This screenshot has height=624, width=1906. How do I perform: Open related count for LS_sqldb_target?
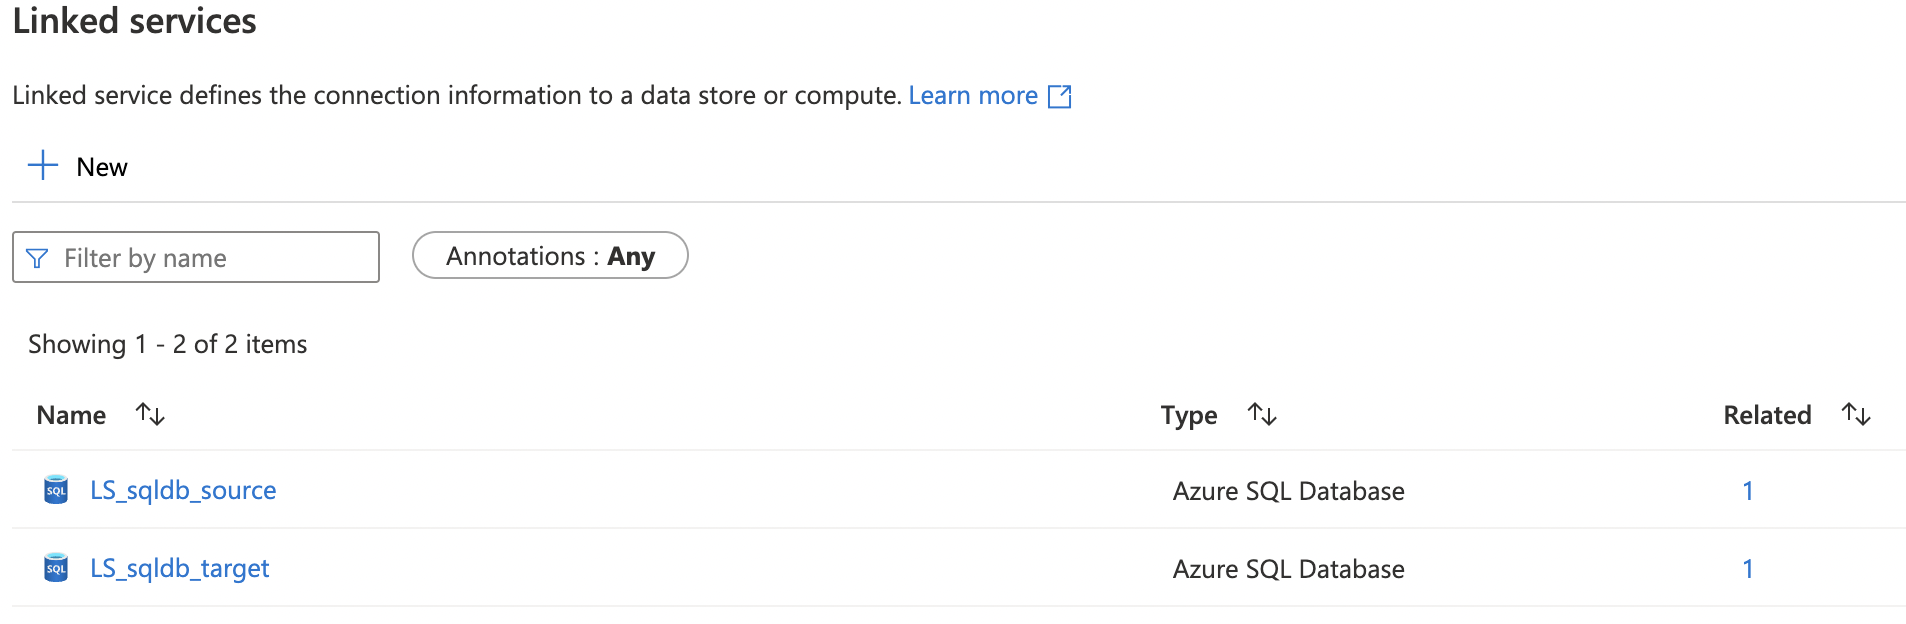(x=1747, y=569)
